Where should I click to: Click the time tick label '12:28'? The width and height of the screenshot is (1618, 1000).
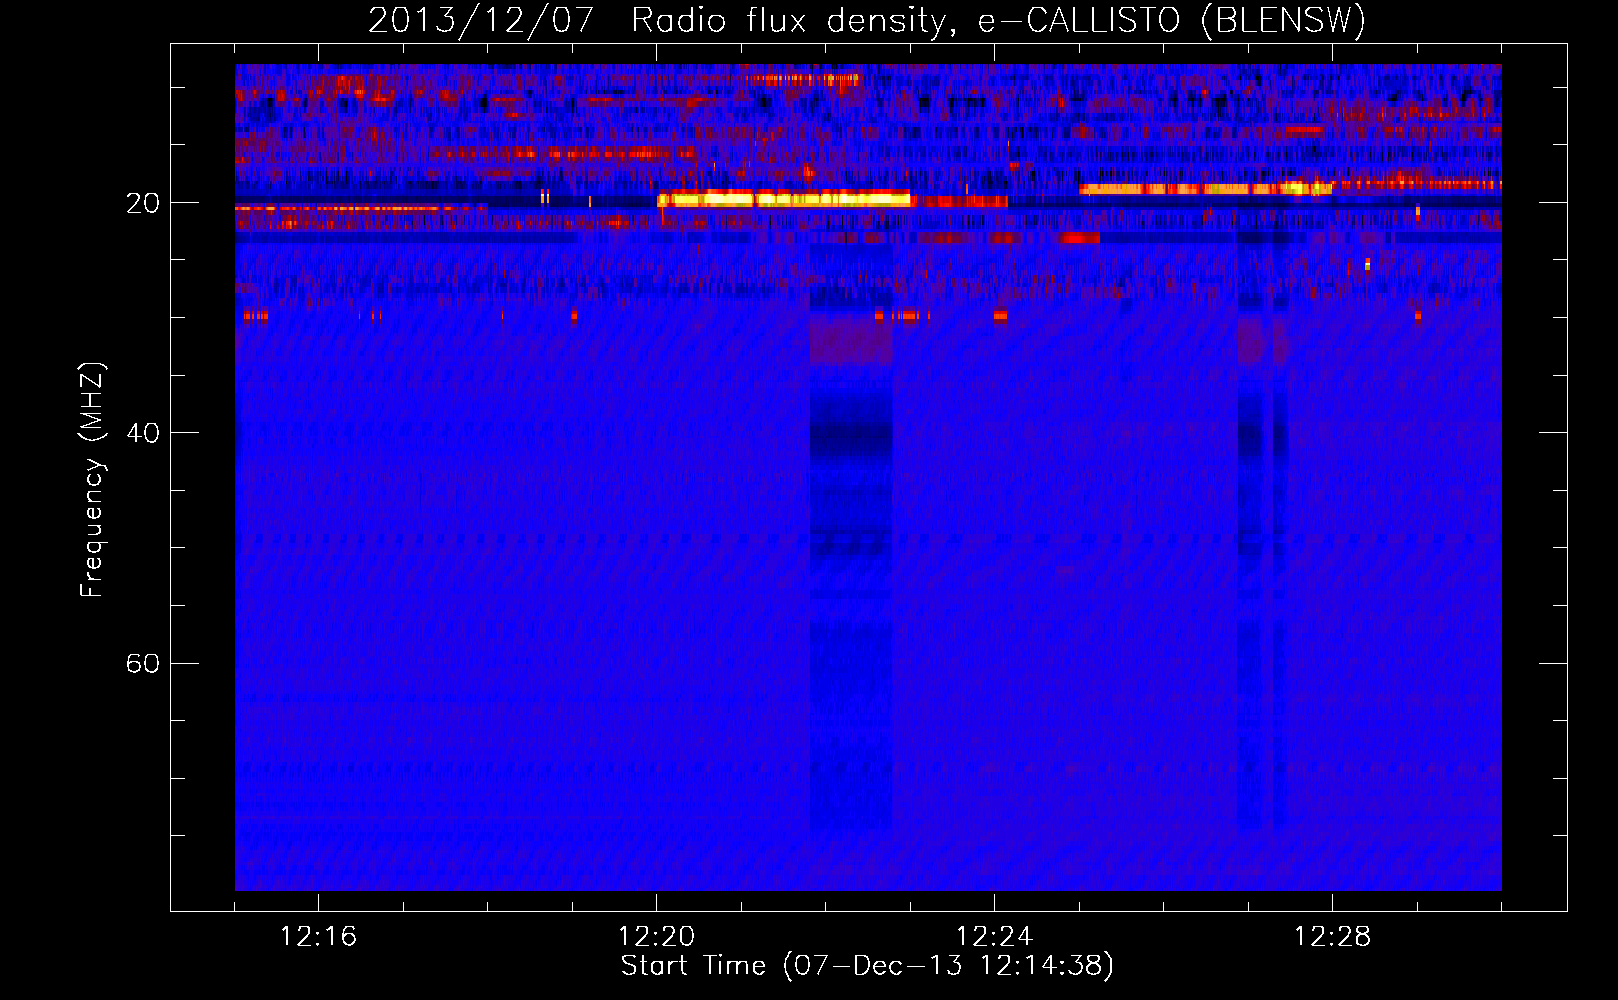pyautogui.click(x=1332, y=937)
